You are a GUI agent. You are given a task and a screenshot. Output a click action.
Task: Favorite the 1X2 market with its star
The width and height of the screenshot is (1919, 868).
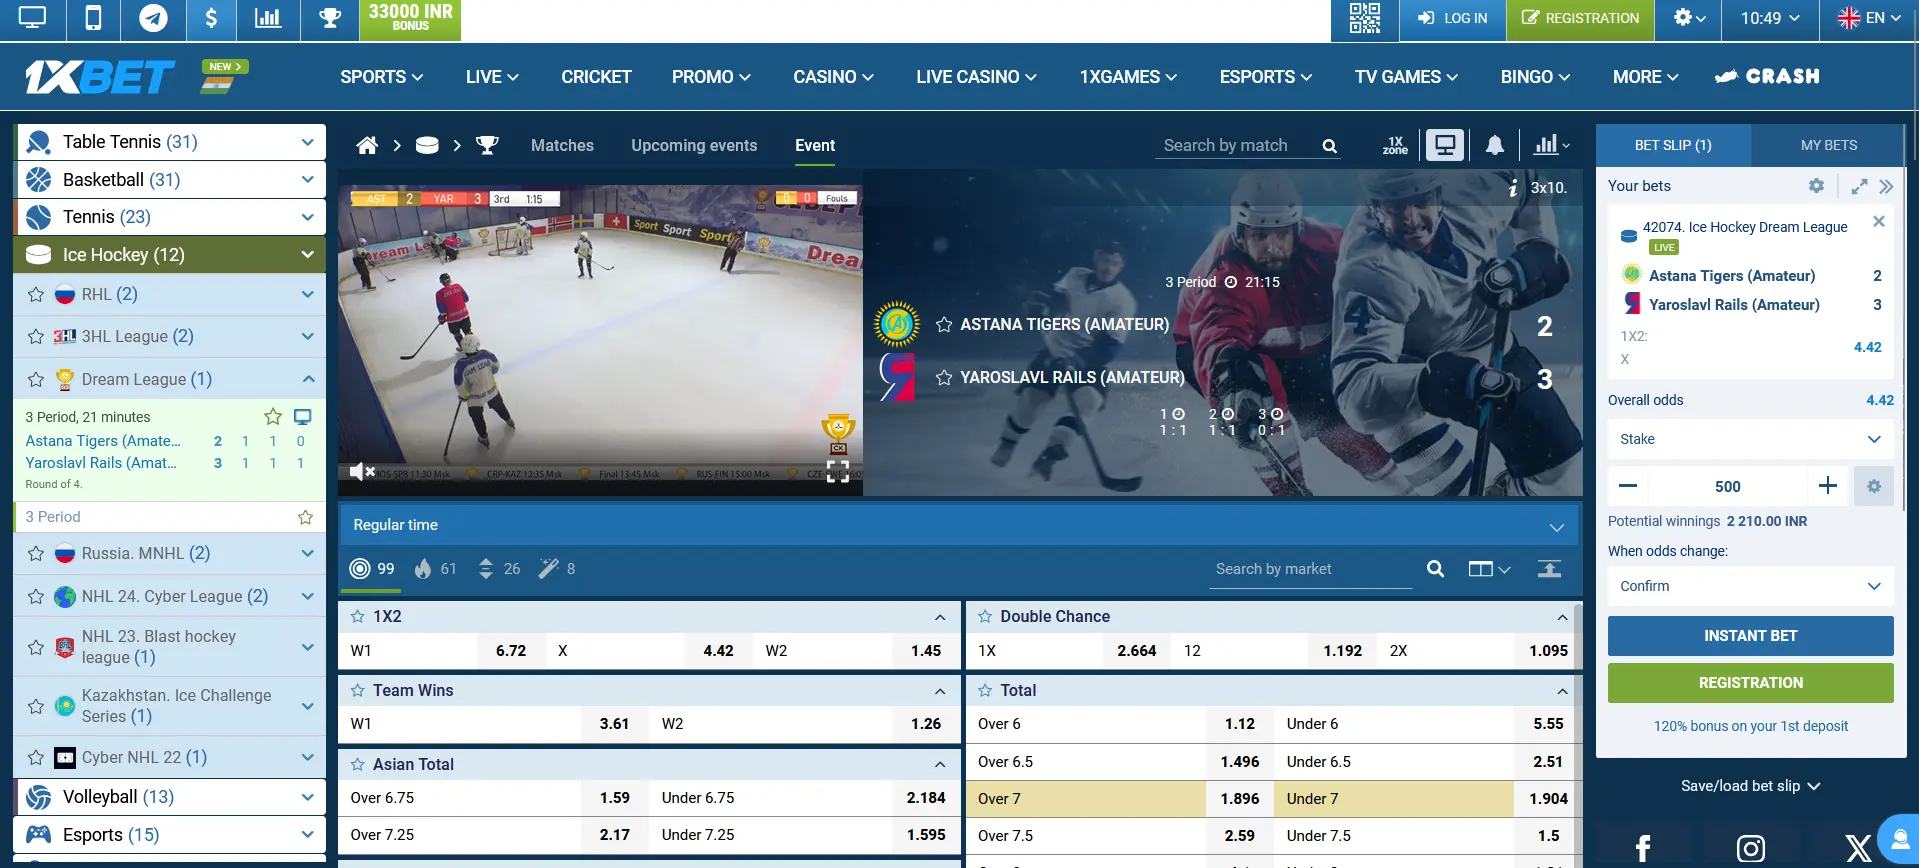pos(357,617)
